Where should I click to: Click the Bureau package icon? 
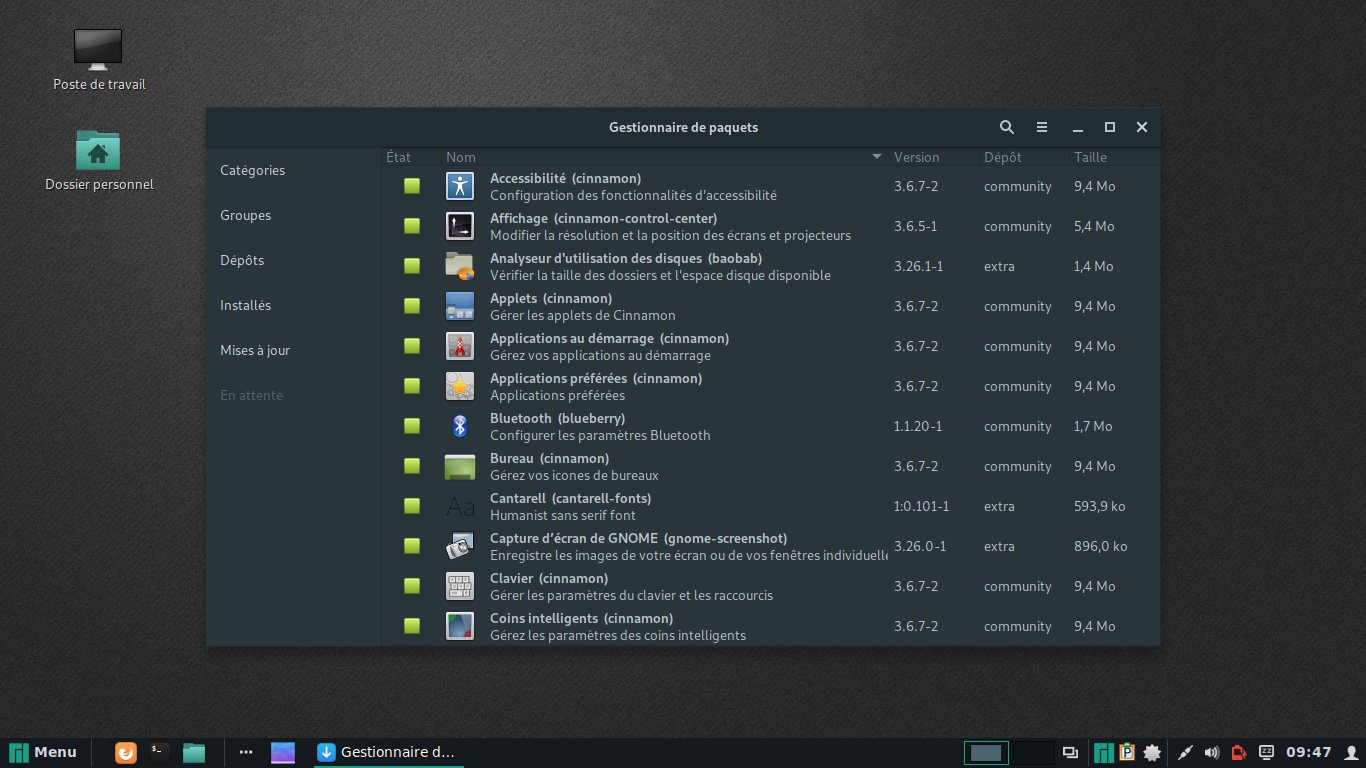(x=459, y=466)
